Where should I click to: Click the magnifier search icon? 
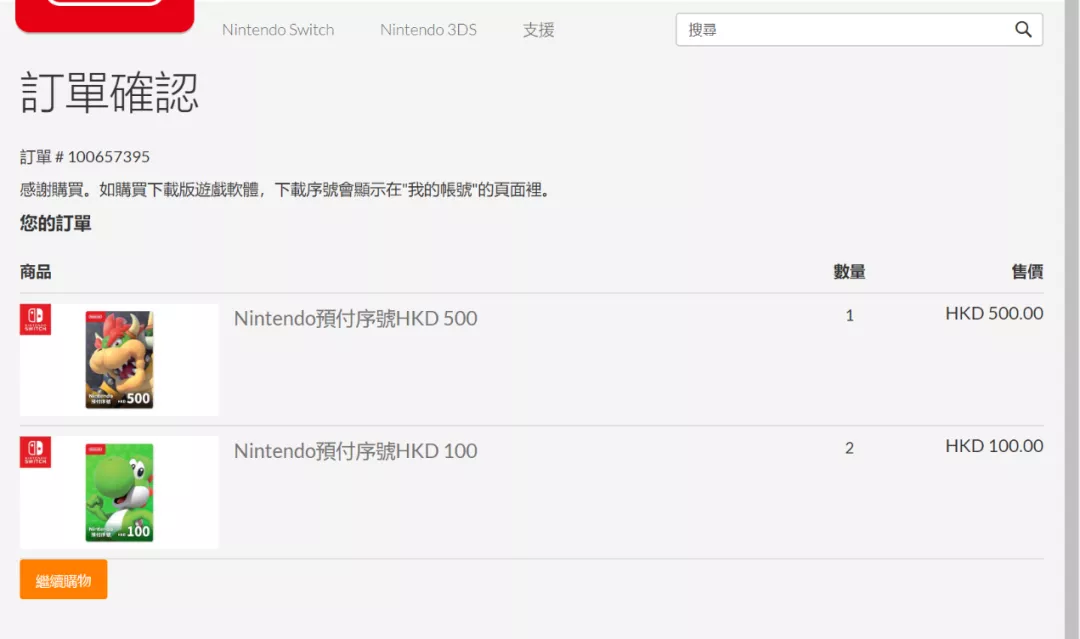[x=1023, y=30]
